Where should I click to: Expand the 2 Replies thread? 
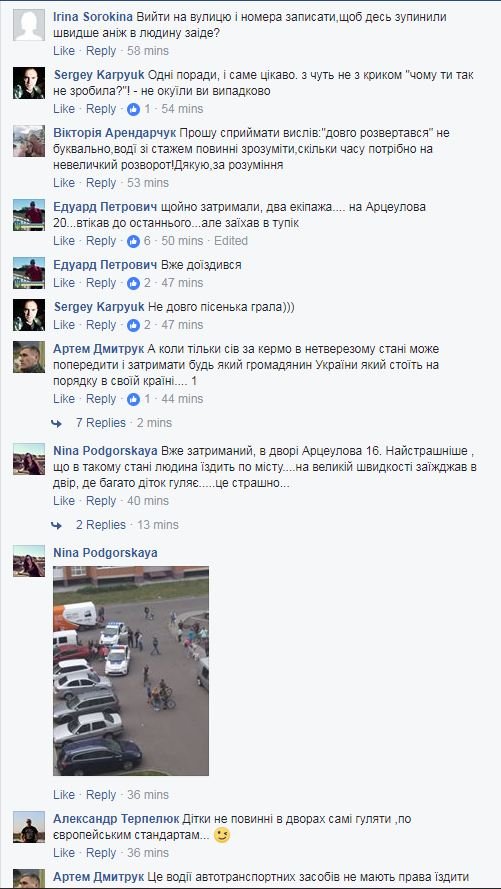[x=101, y=525]
